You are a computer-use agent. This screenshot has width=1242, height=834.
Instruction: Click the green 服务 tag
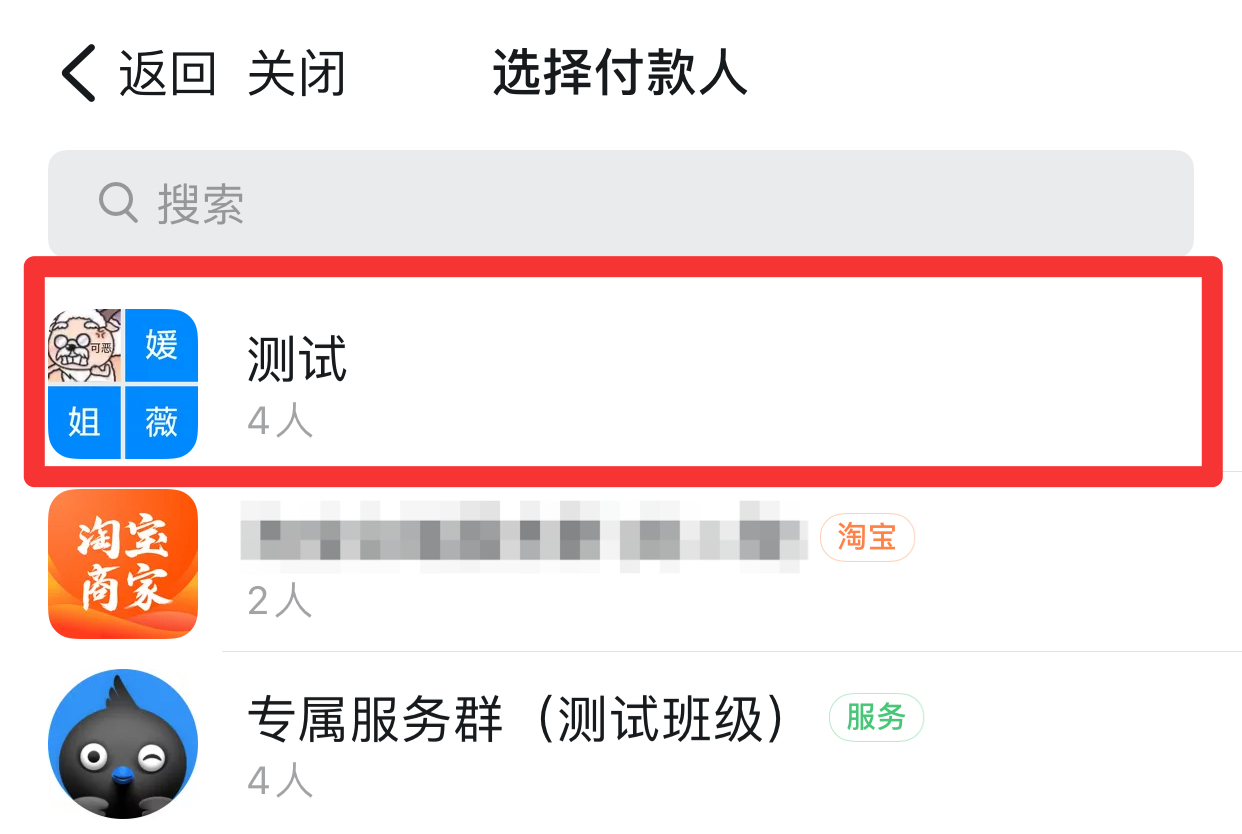876,718
